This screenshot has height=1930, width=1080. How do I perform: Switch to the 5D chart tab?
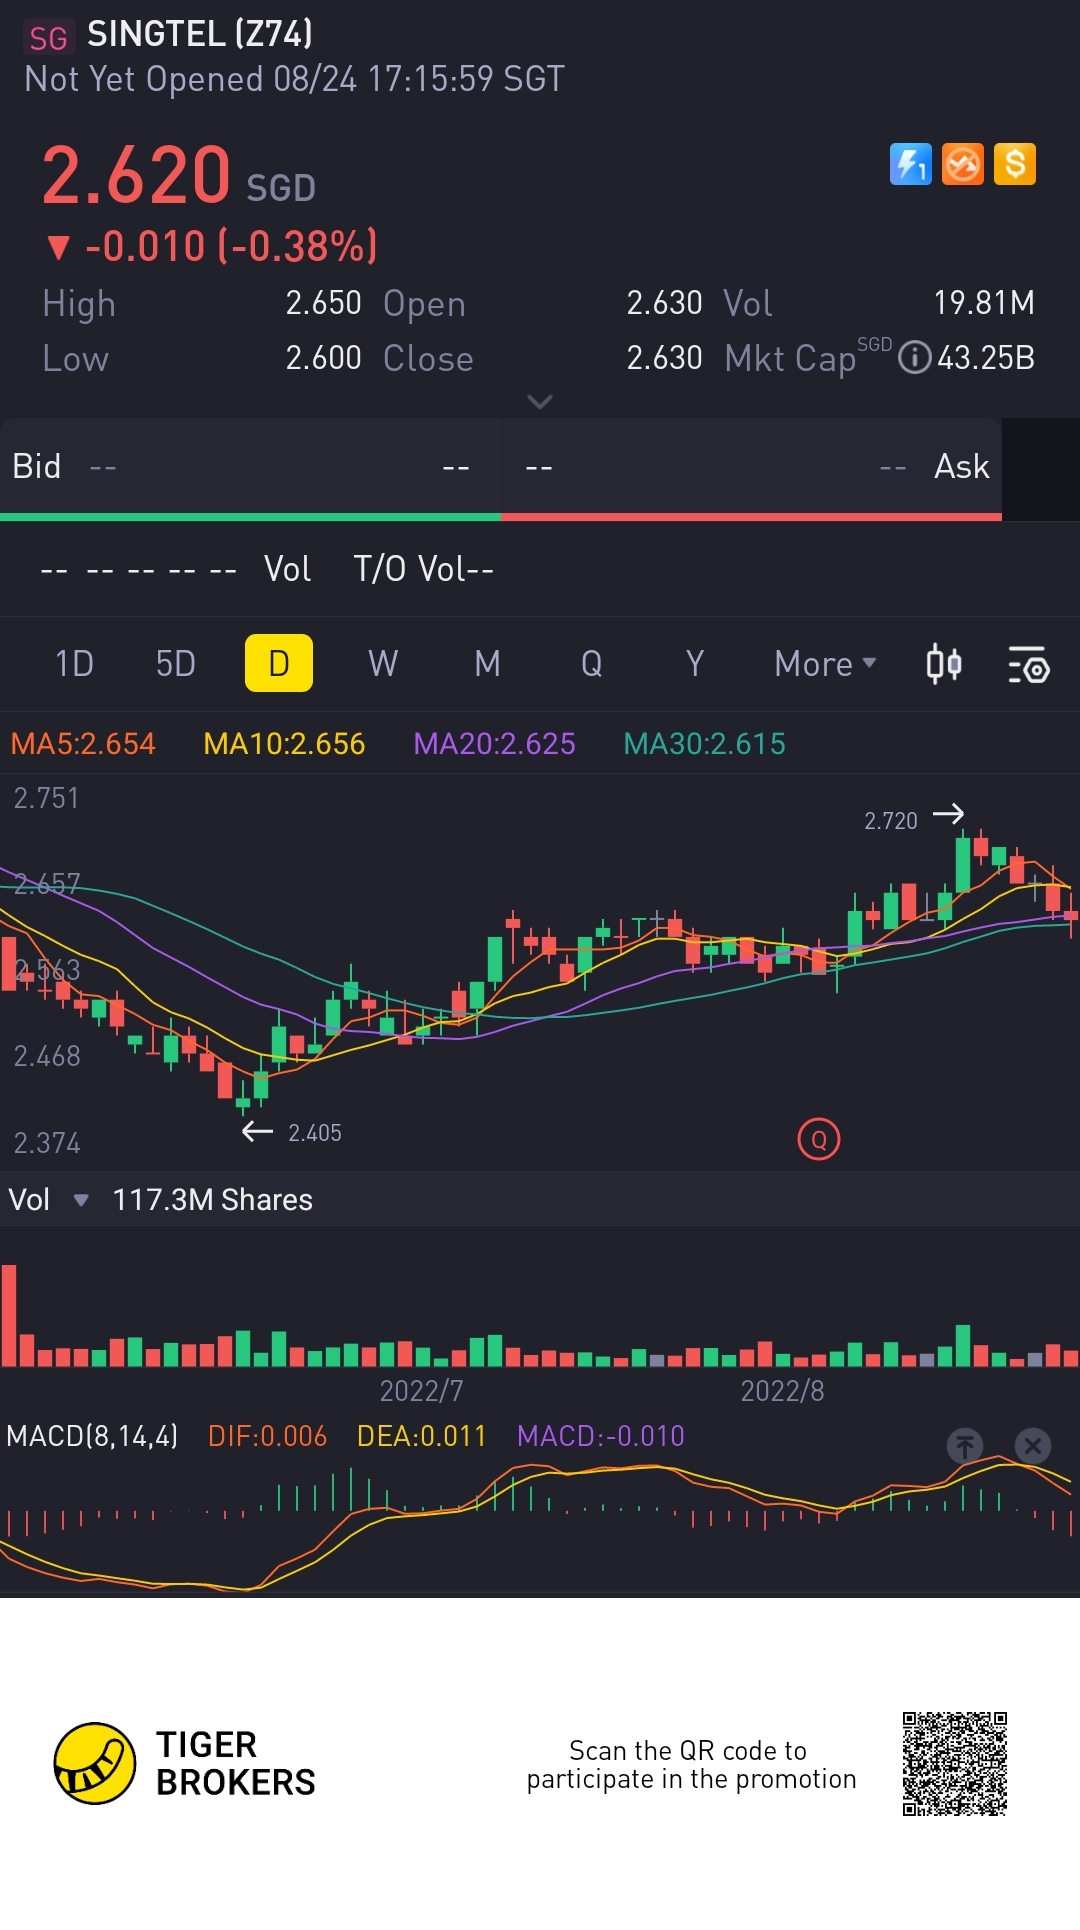(x=176, y=664)
